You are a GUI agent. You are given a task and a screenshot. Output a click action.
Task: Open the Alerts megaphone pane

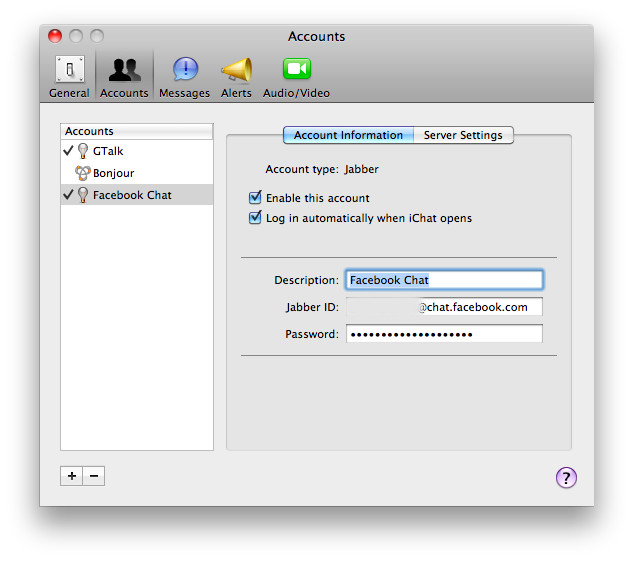[236, 76]
